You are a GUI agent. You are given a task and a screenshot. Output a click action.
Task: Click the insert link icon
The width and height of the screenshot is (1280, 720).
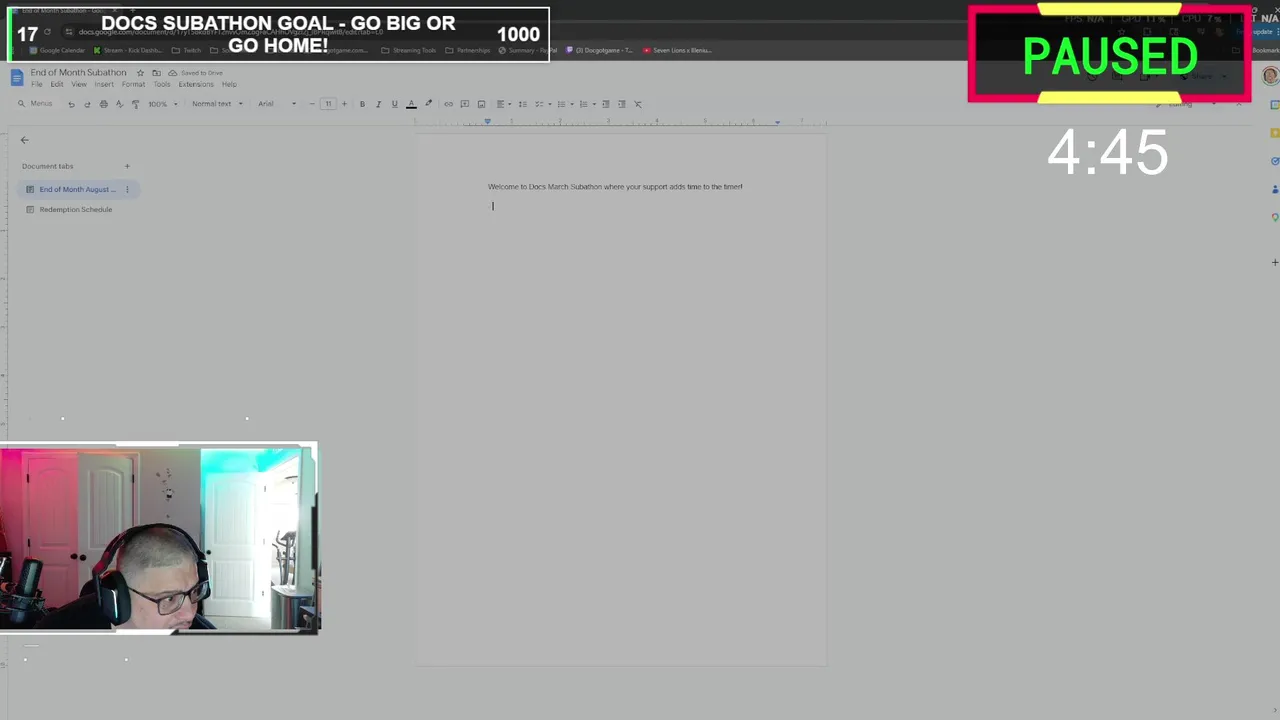pos(448,104)
